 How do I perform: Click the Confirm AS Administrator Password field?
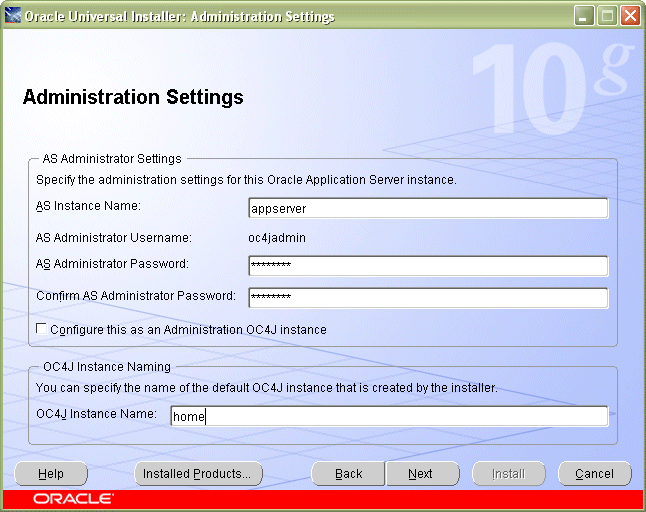point(428,298)
